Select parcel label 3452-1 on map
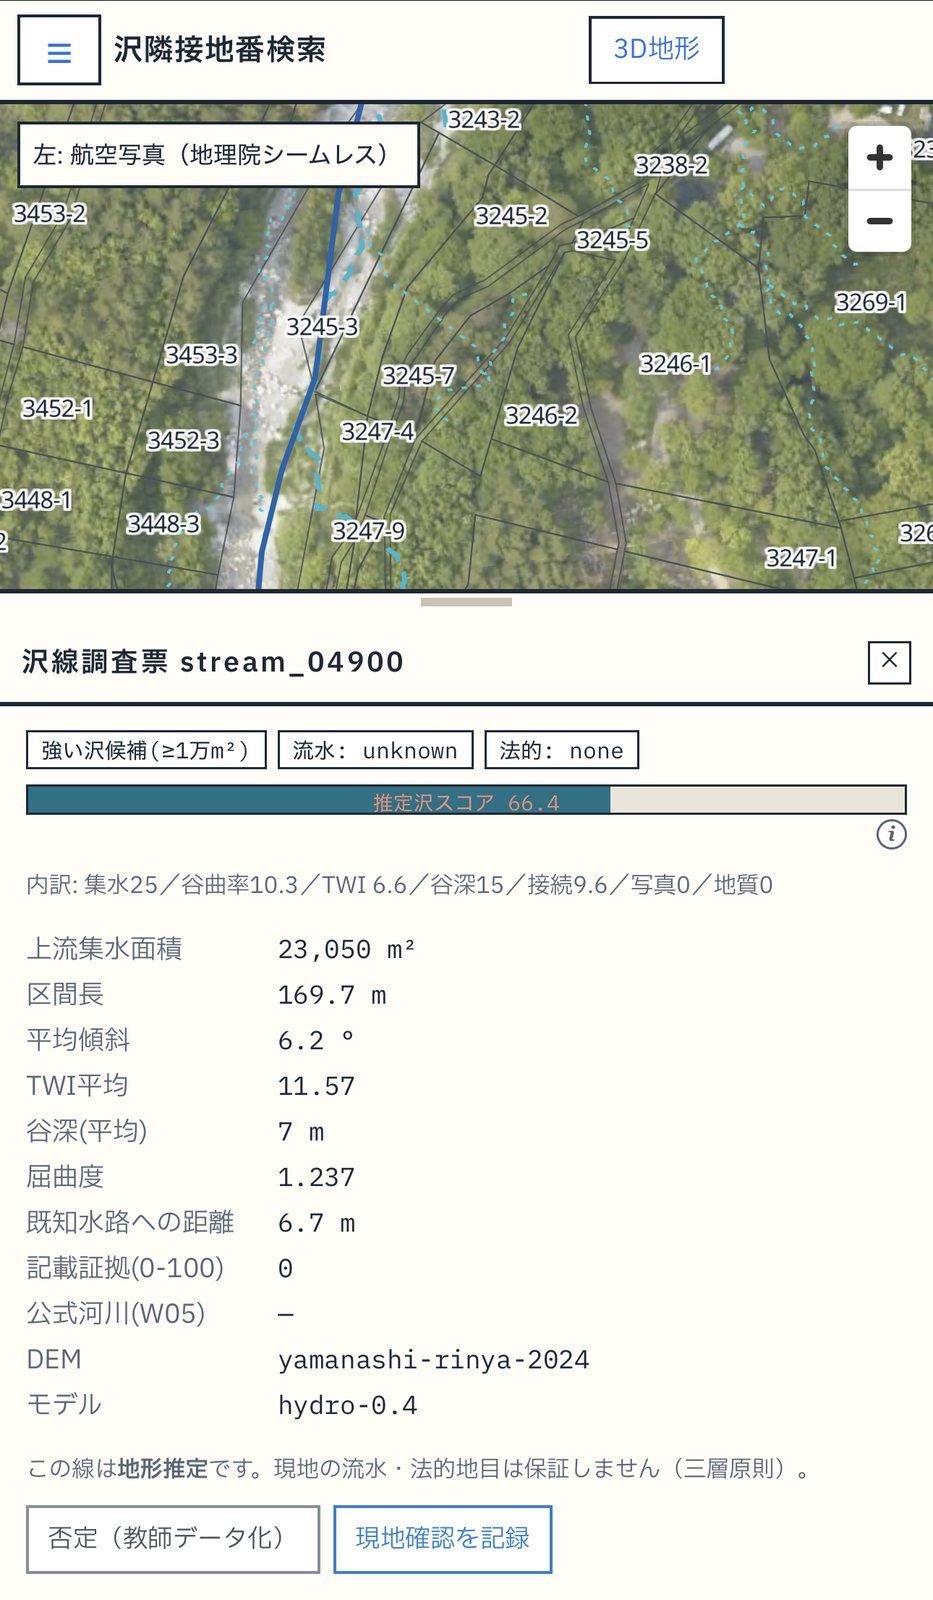The height and width of the screenshot is (1600, 933). point(57,409)
